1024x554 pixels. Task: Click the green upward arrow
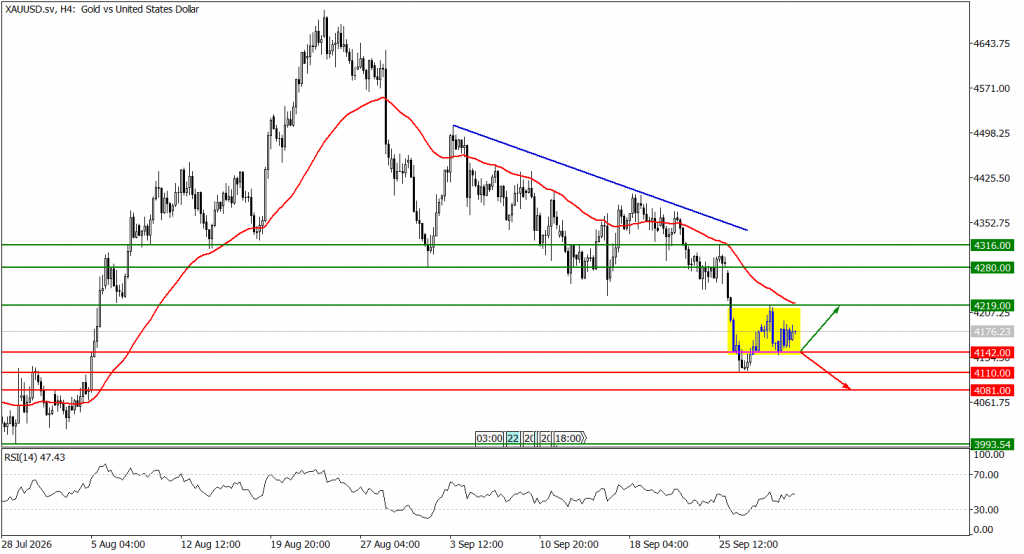click(x=820, y=327)
